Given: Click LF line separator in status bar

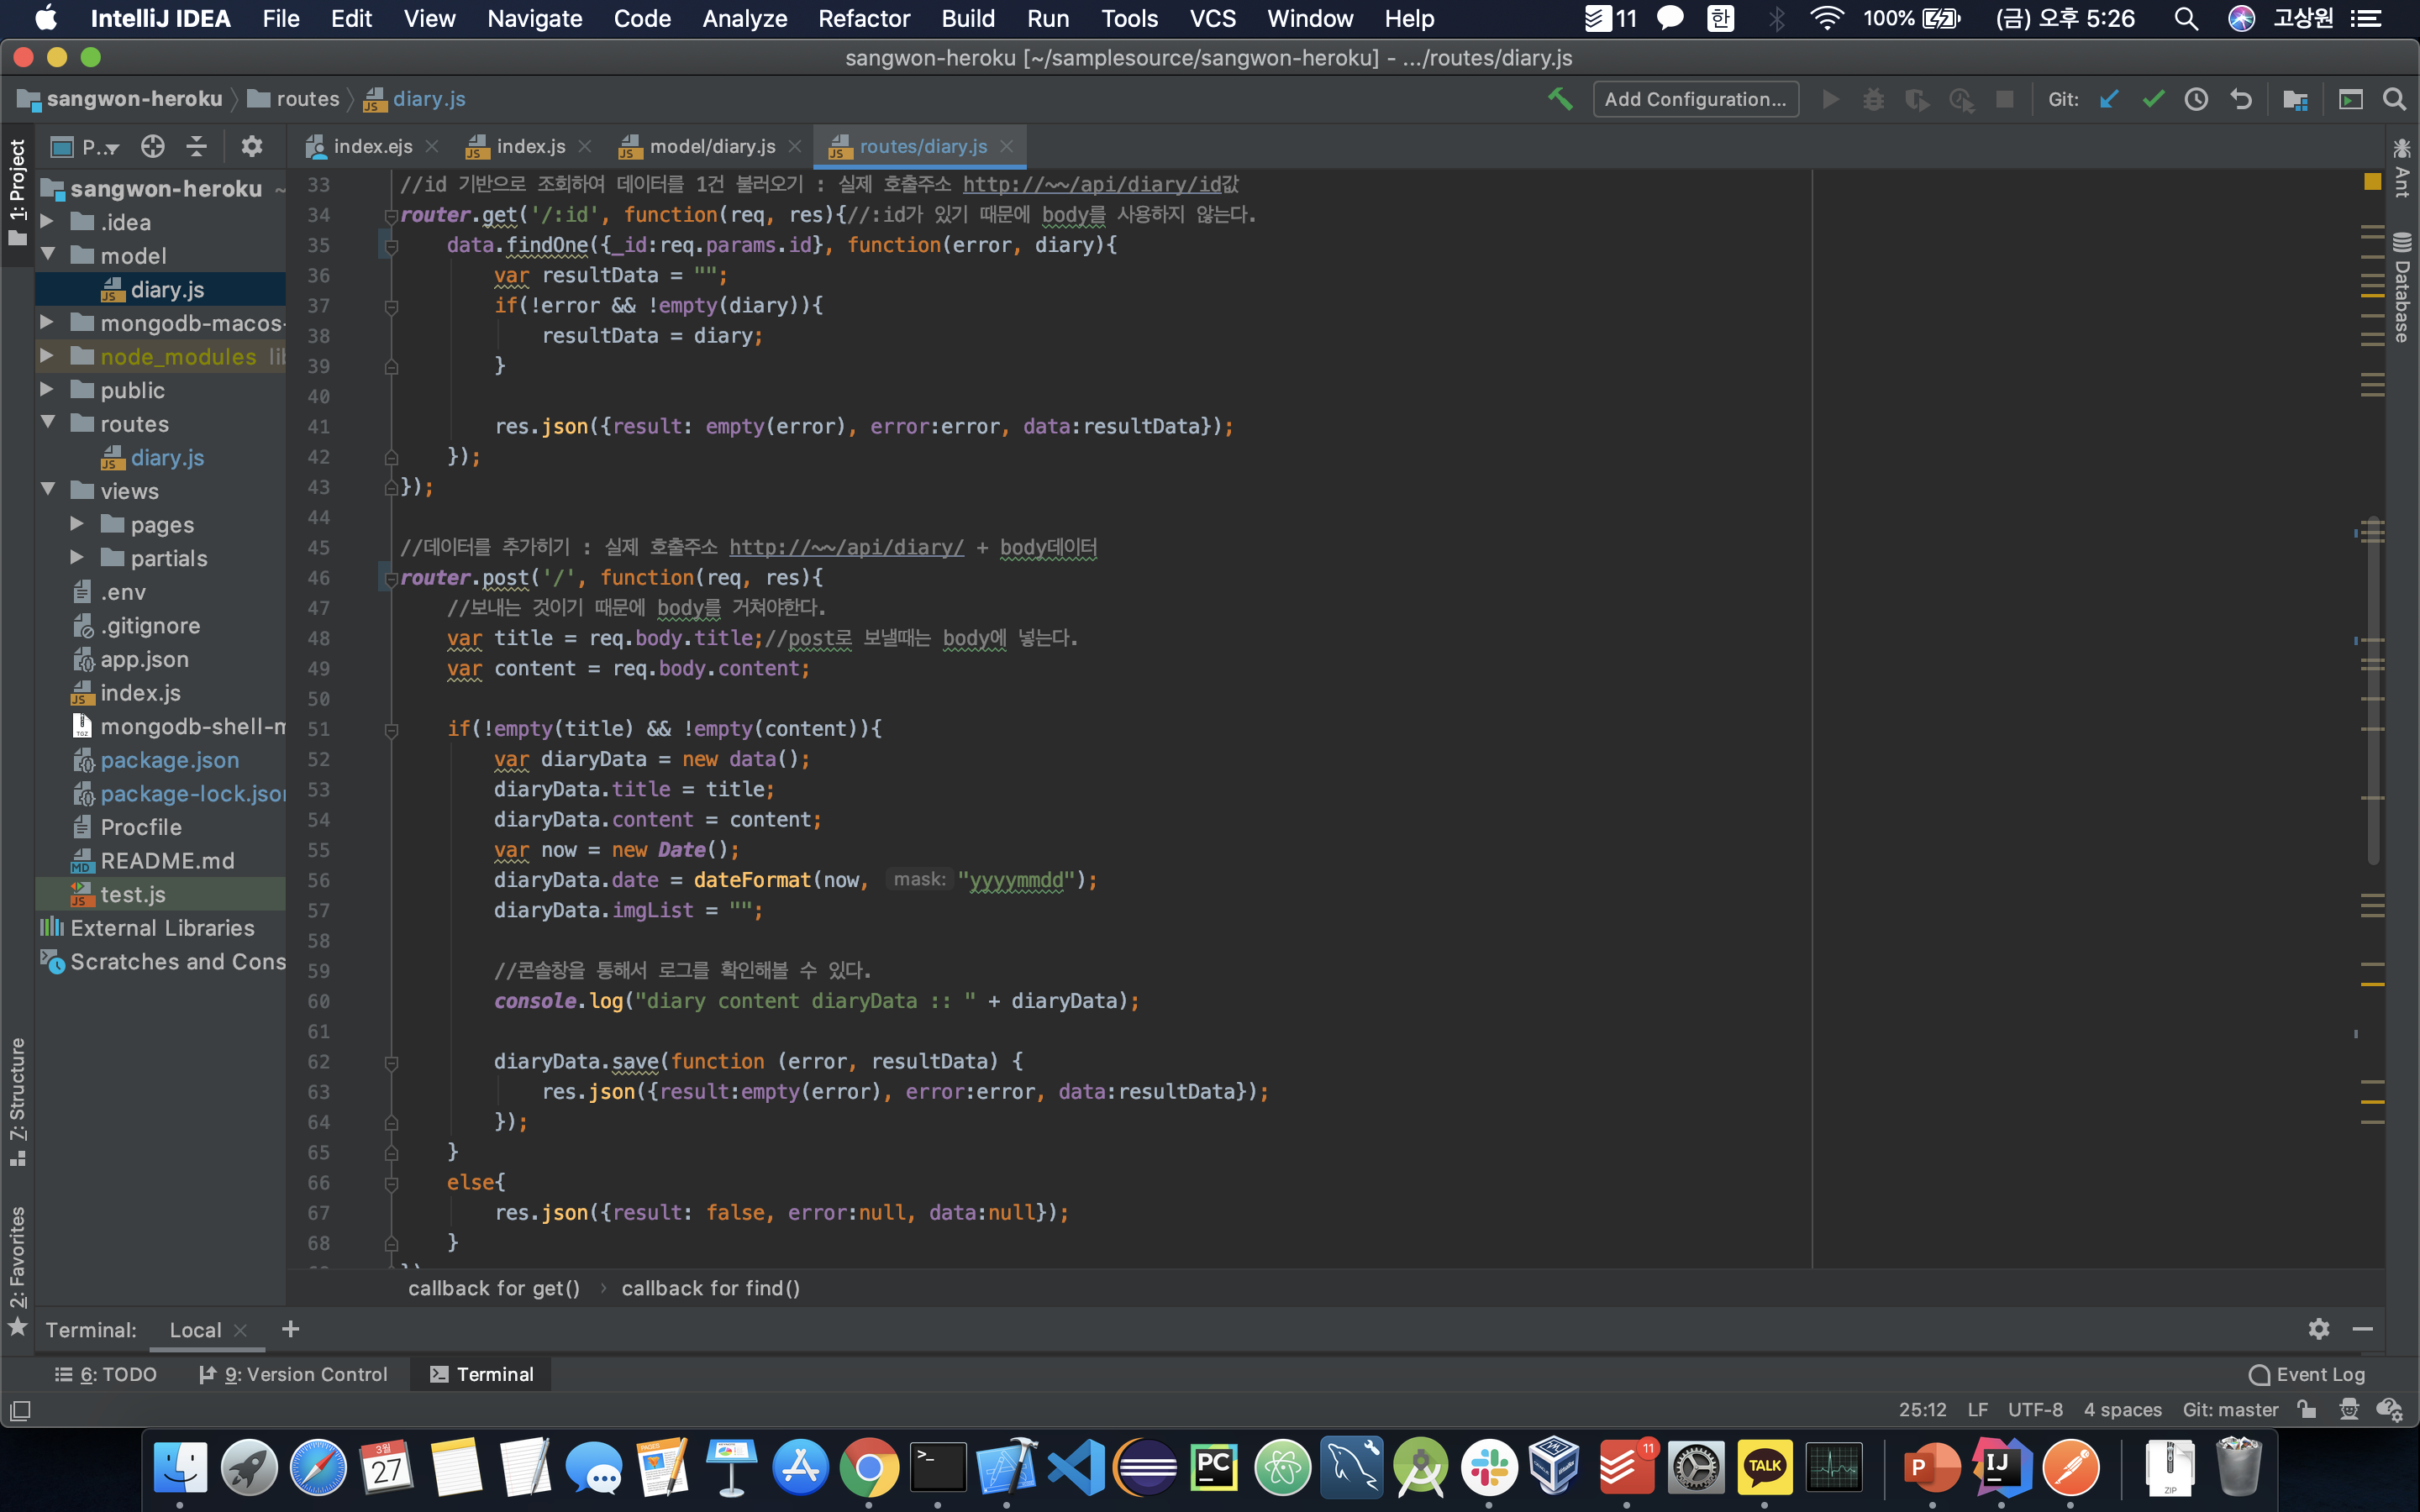Looking at the screenshot, I should click(x=1977, y=1409).
